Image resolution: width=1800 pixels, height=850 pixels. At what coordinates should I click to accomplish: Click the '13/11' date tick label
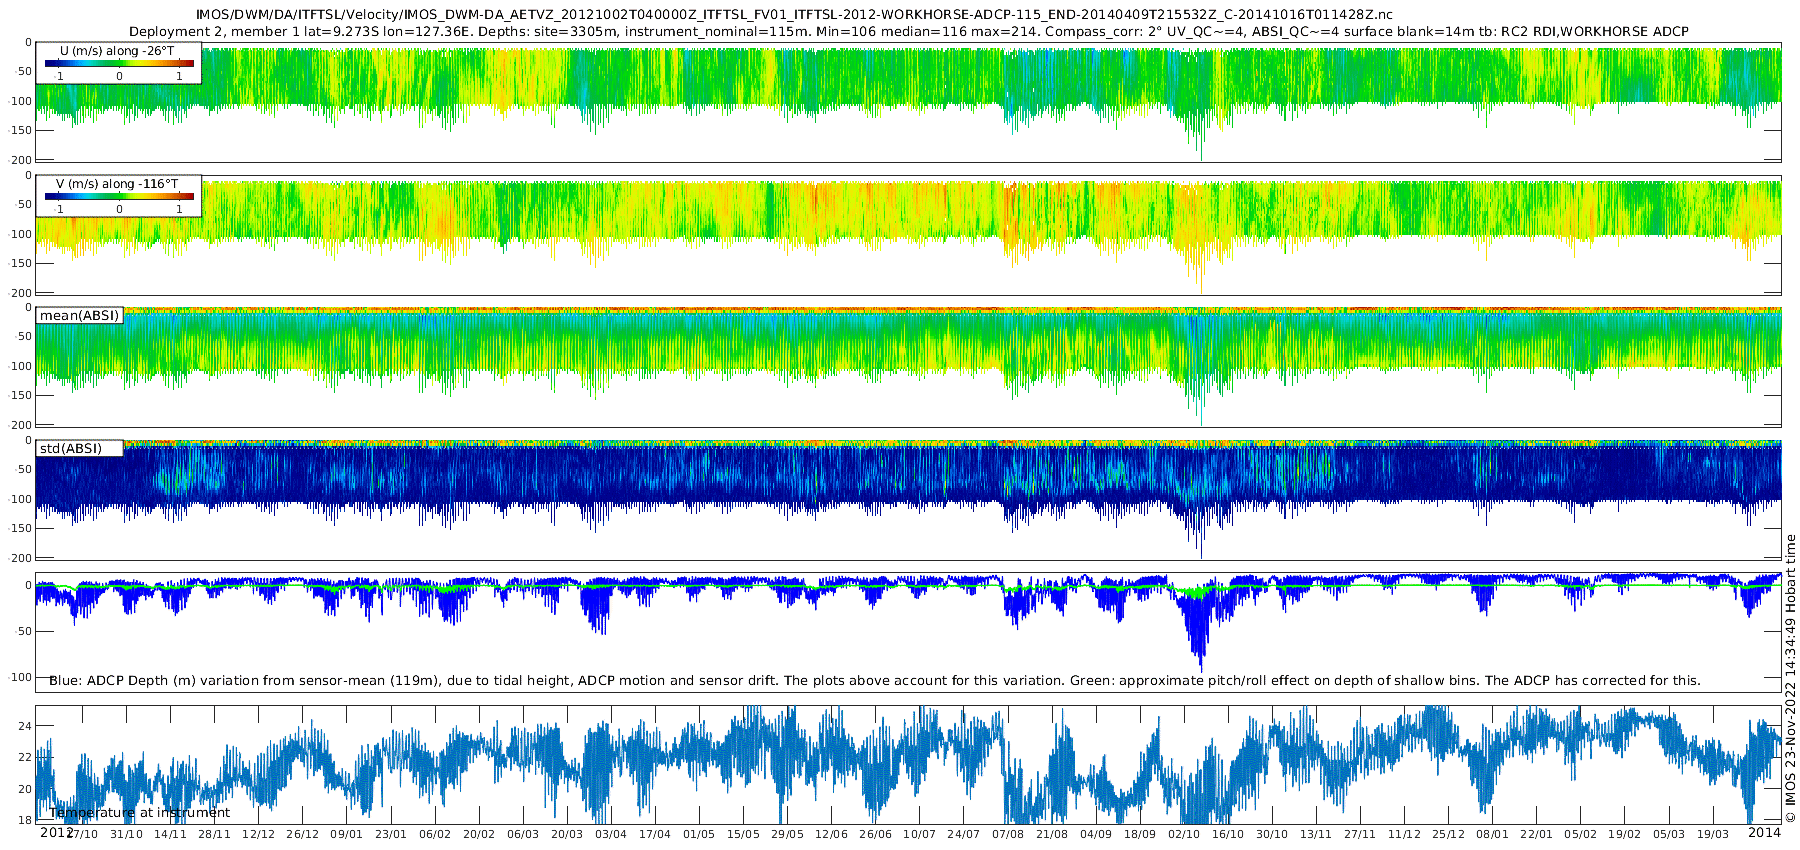(x=1315, y=834)
